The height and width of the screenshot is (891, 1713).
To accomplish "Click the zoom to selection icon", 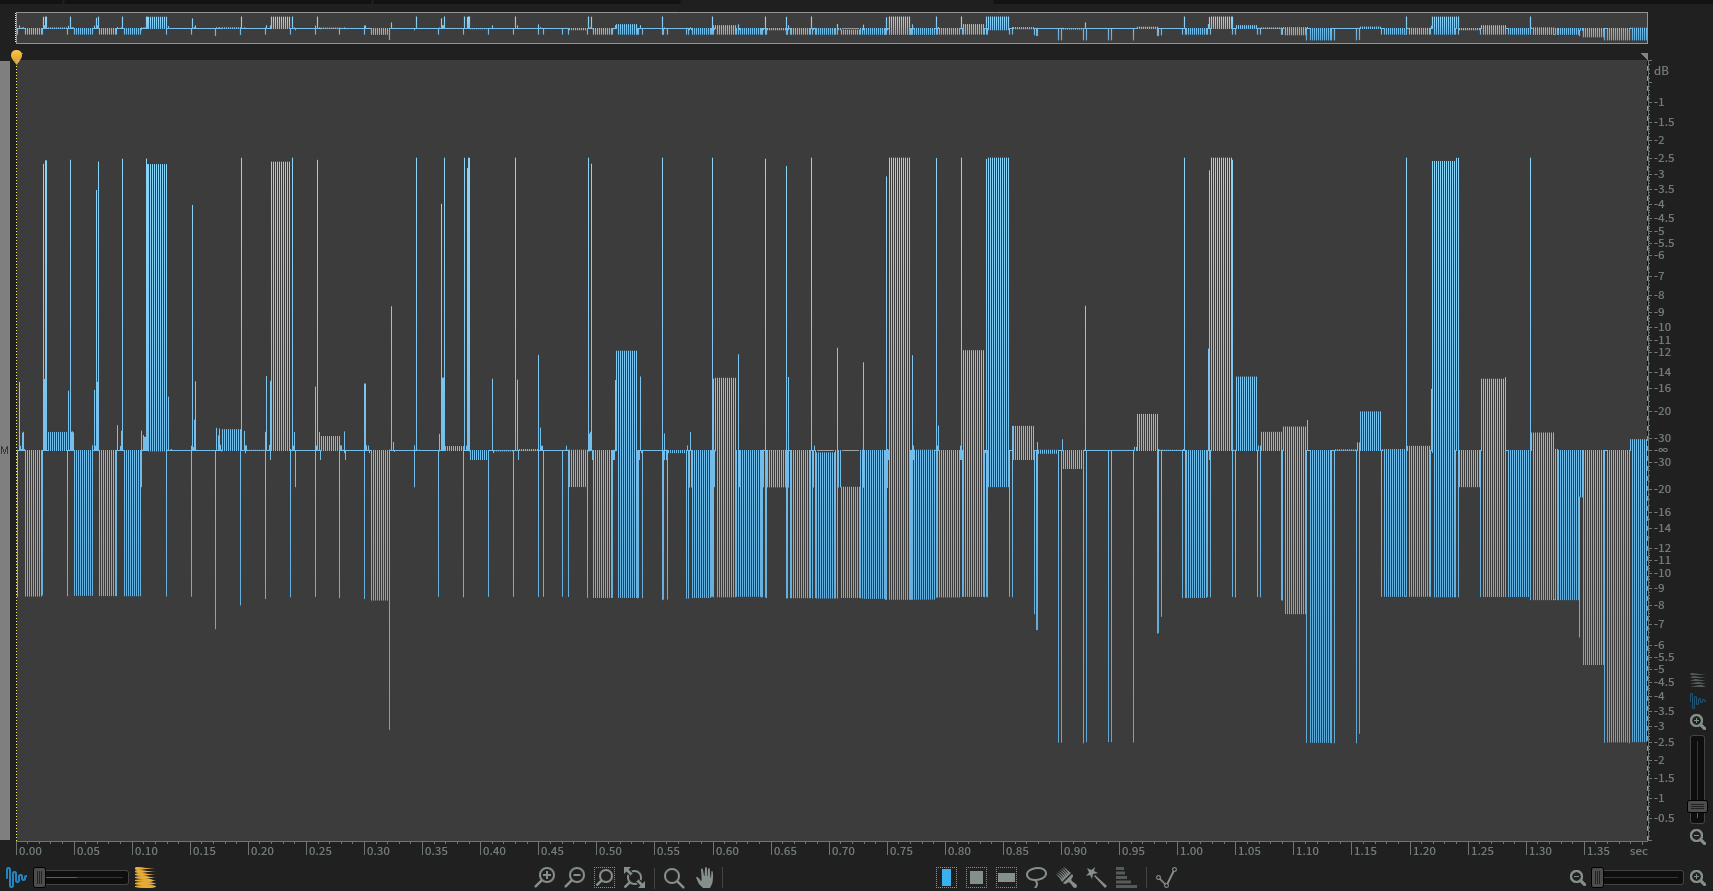I will (x=604, y=878).
